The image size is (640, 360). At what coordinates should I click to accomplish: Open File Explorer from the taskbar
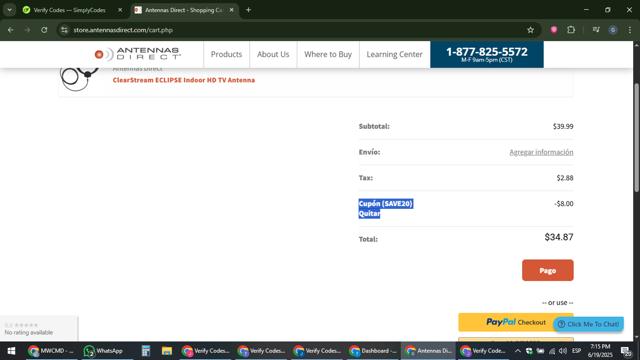point(167,351)
